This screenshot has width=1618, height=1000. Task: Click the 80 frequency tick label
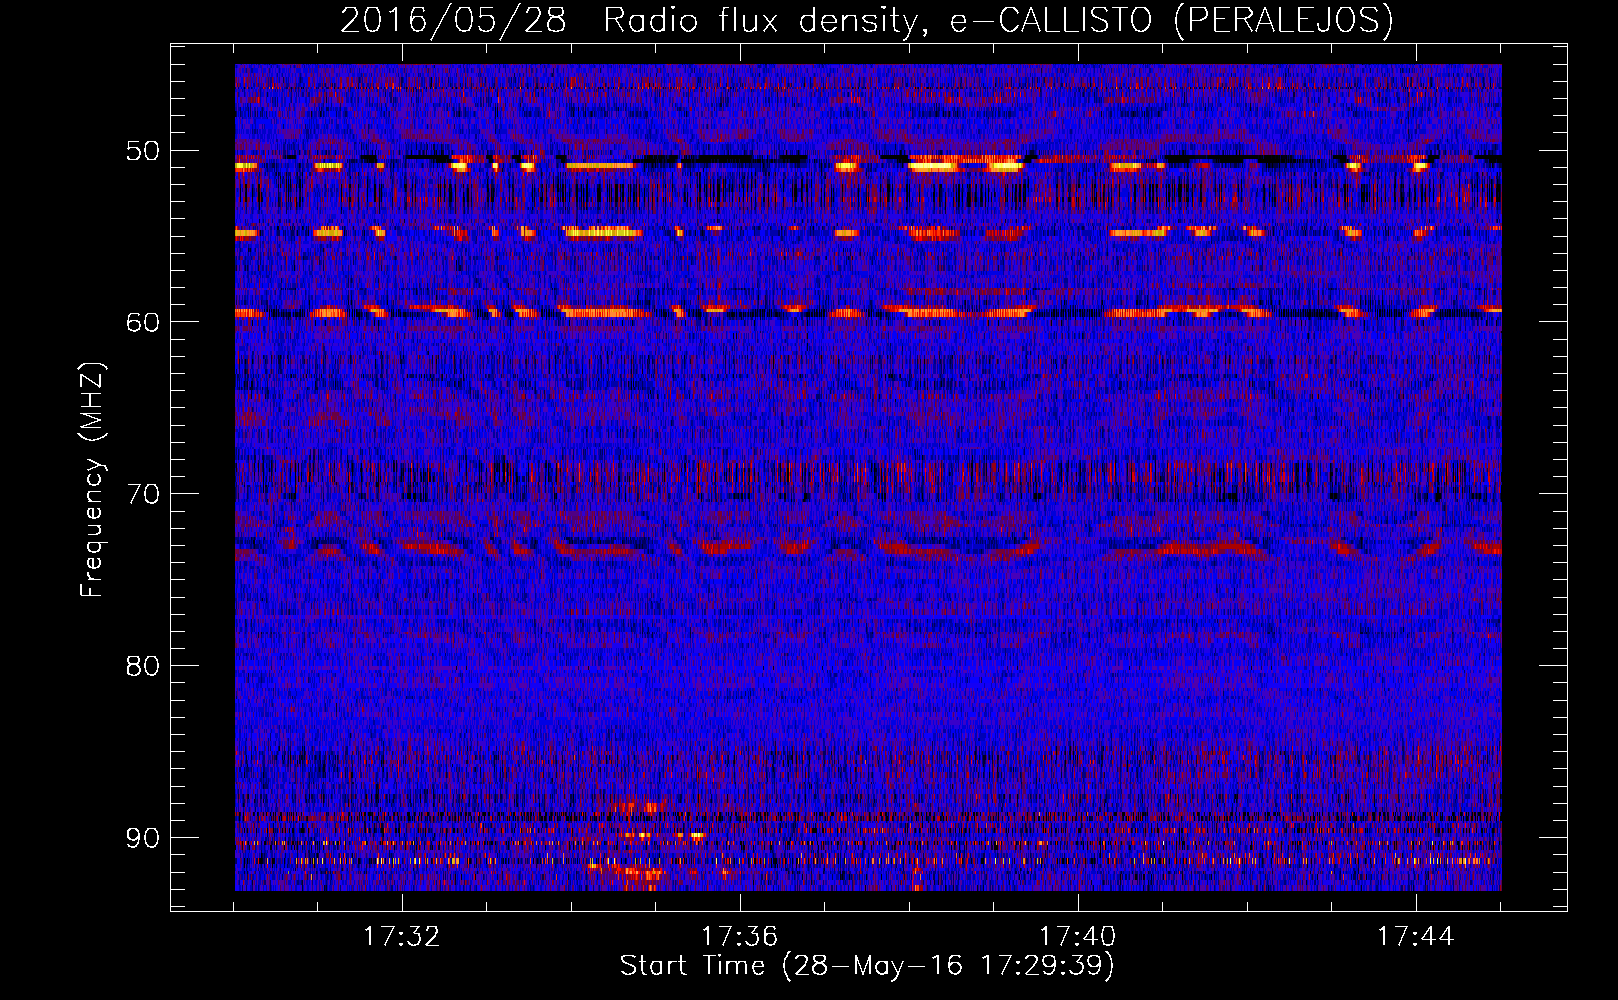point(142,666)
